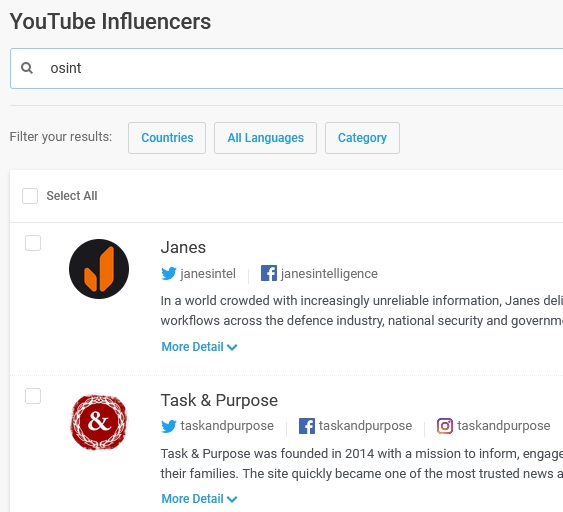Screen dimensions: 563x512
Task: Expand More Detail for Task & Purpose
Action: click(x=199, y=499)
